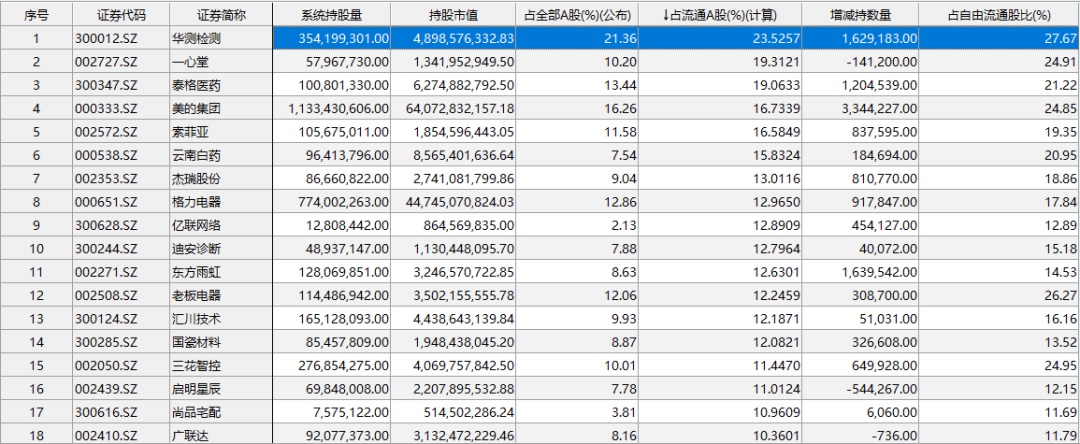Screen dimensions: 1080x444
Task: Click the 尚品宅配 name cell
Action: pos(221,412)
